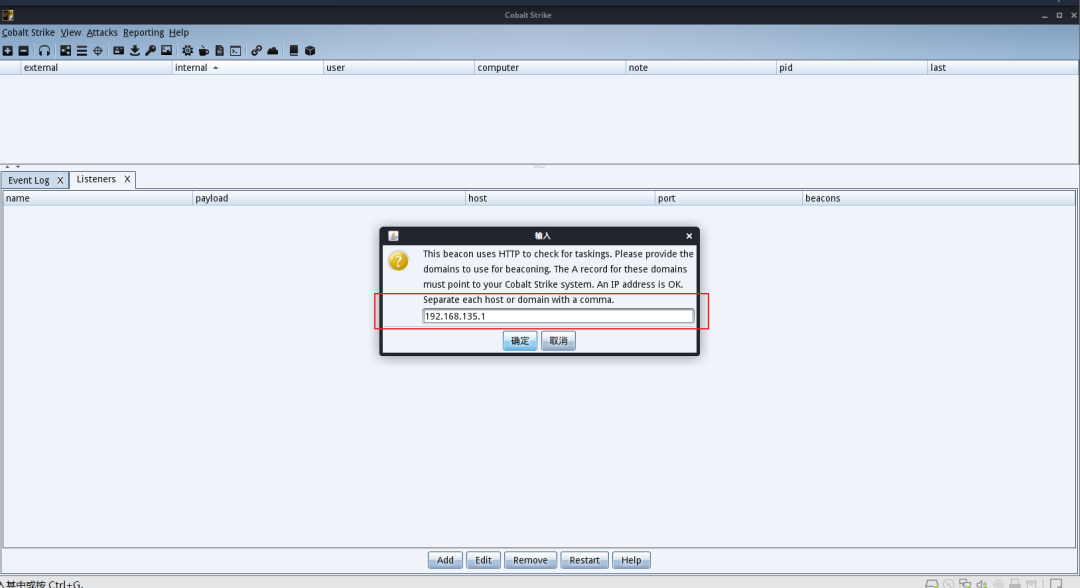Sort listeners by host column header
This screenshot has width=1080, height=588.
pyautogui.click(x=560, y=198)
